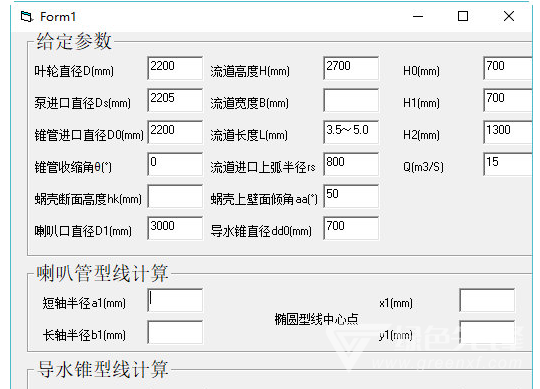Viewport: 540px width, 389px height.
Task: Click the H0(mm) input field
Action: (x=508, y=68)
